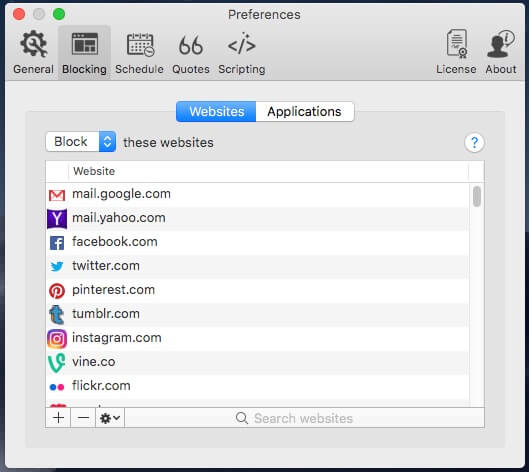This screenshot has height=472, width=529.
Task: Select the tumblr.com row
Action: (257, 314)
